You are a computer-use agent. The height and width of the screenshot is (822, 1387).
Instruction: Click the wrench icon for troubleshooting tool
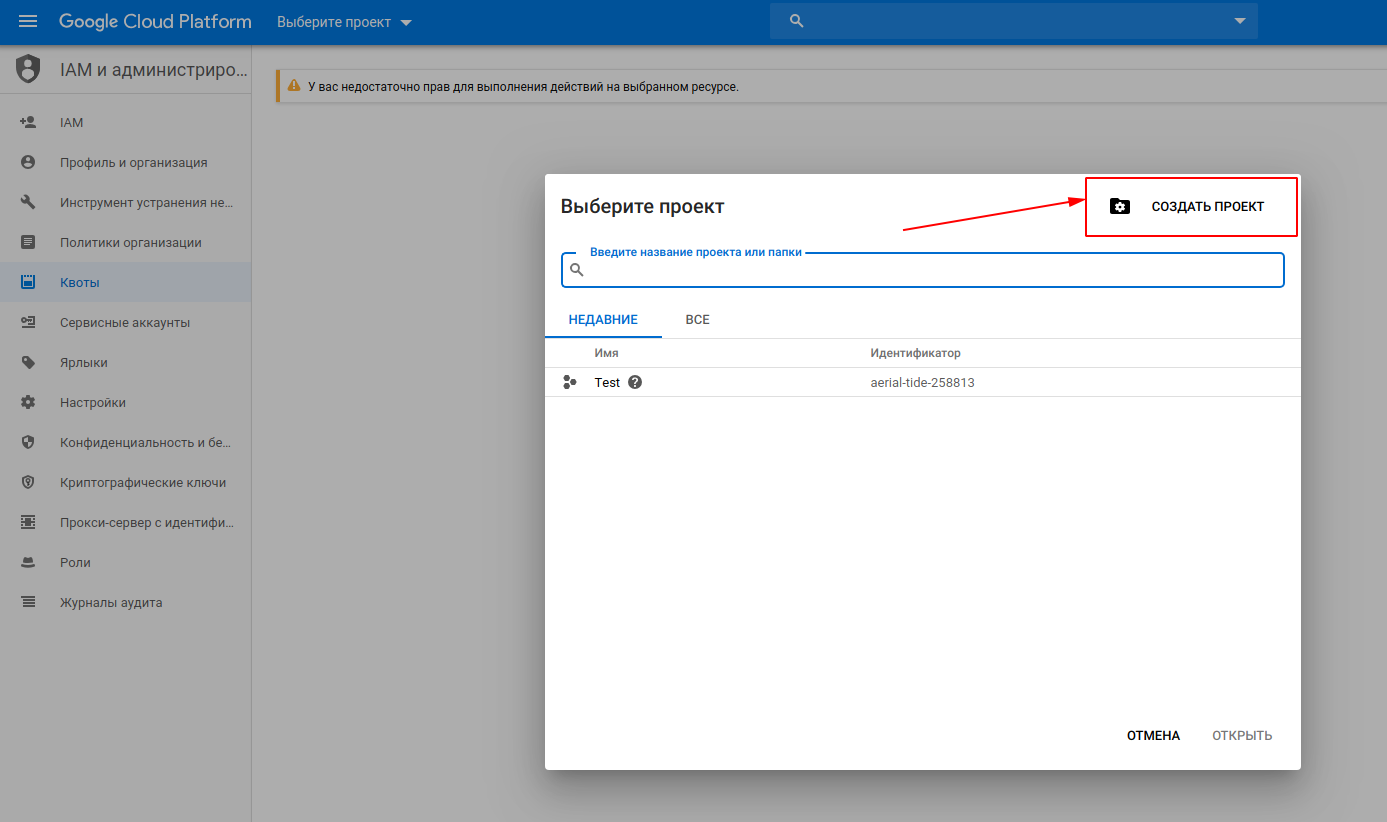coord(28,202)
